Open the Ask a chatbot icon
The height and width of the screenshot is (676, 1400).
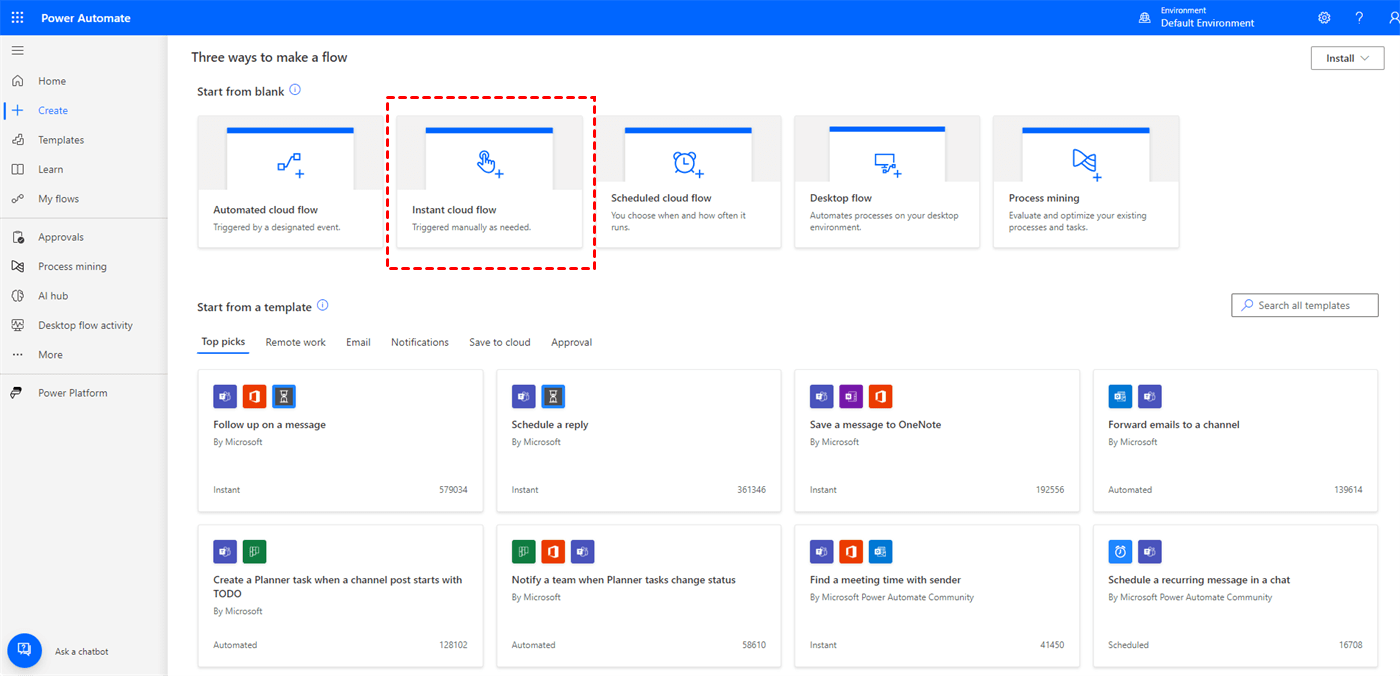(24, 650)
